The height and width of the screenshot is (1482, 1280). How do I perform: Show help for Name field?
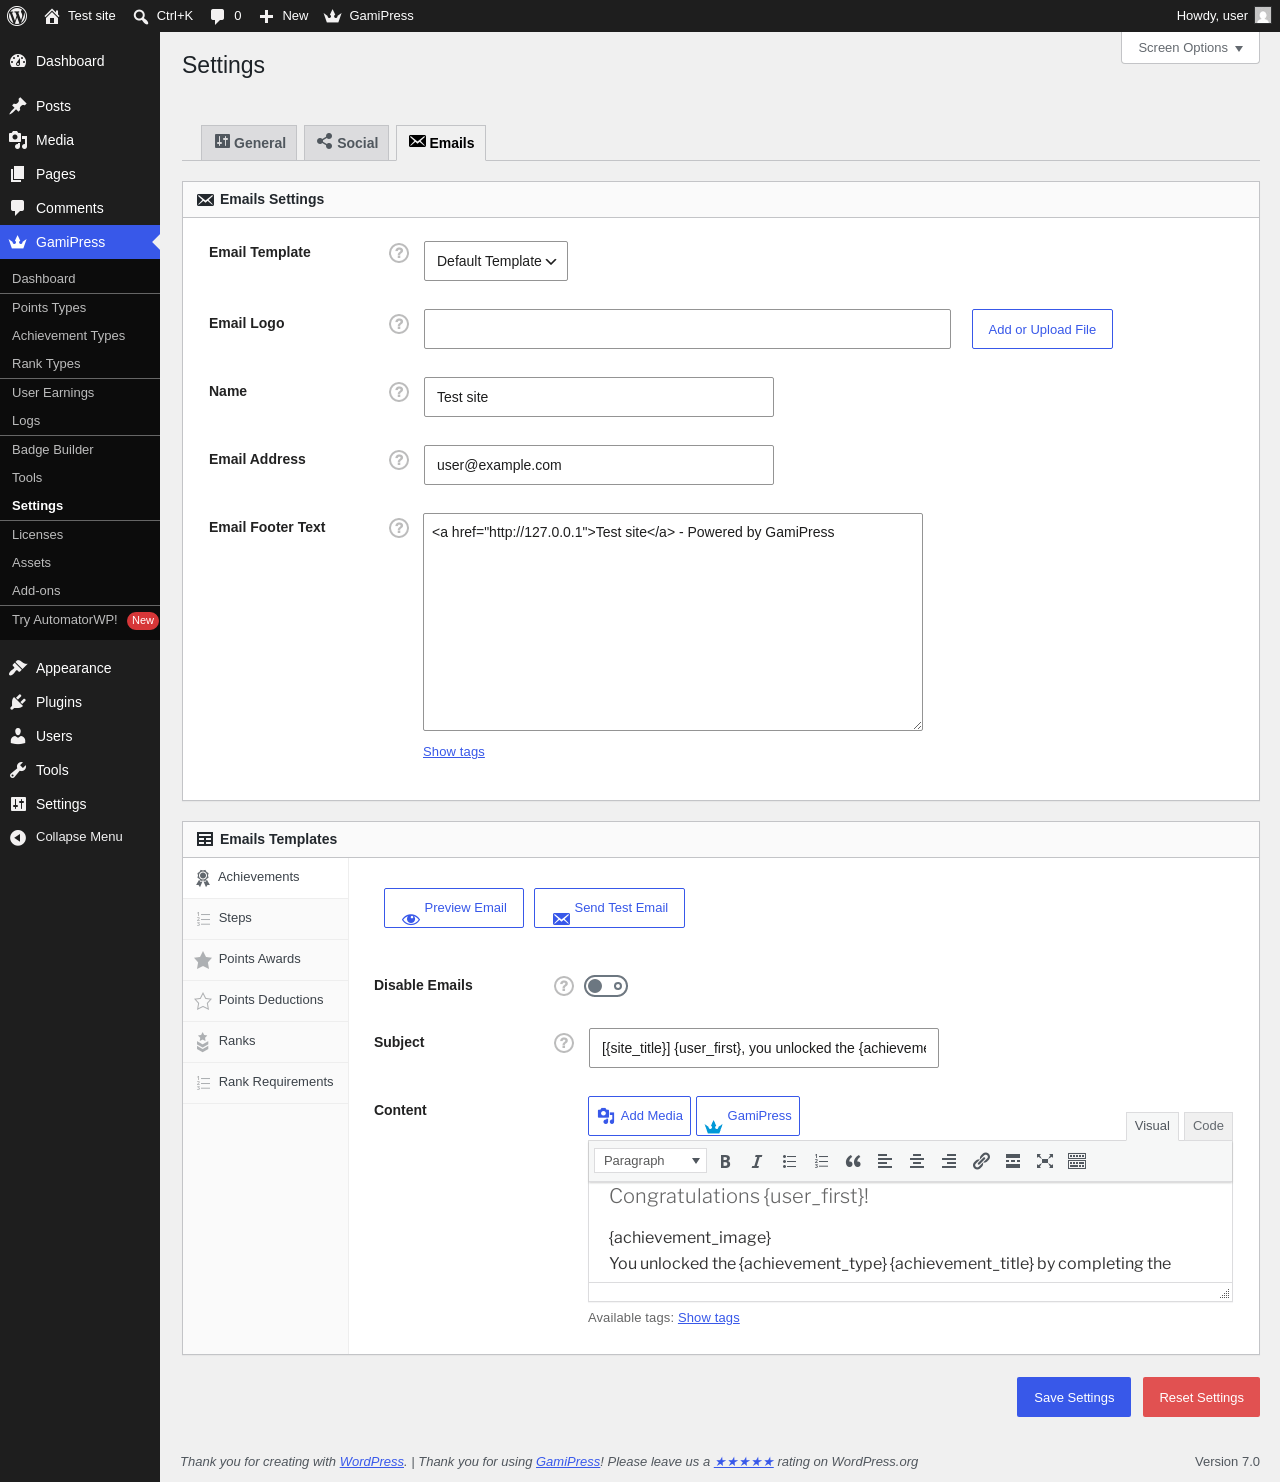click(399, 392)
